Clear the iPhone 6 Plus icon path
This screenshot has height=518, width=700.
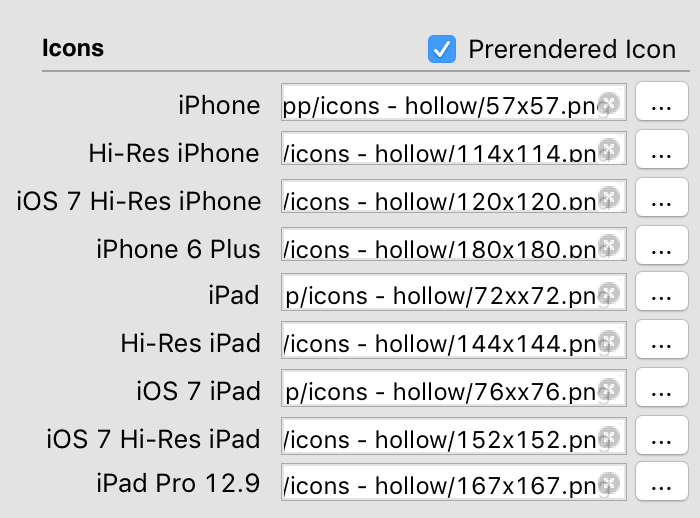[x=611, y=247]
